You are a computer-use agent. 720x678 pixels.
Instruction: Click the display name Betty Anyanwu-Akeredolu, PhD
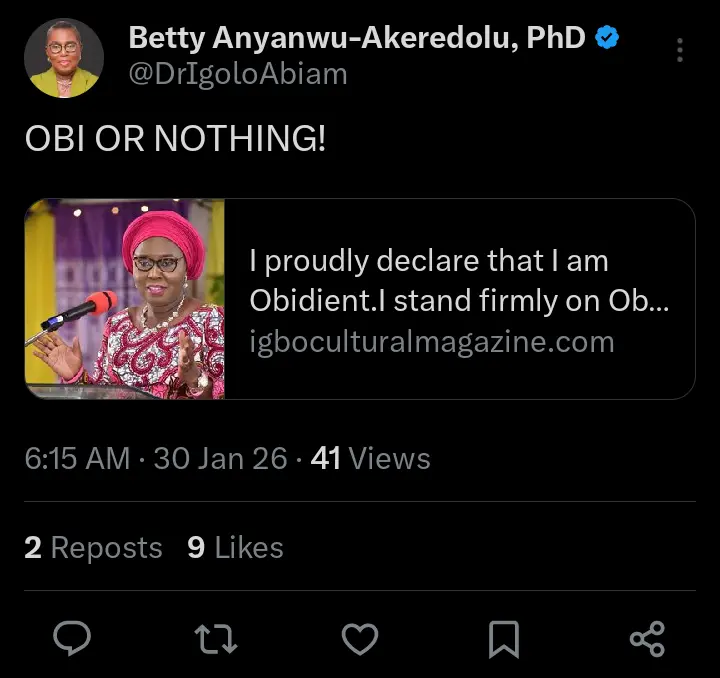tap(357, 39)
